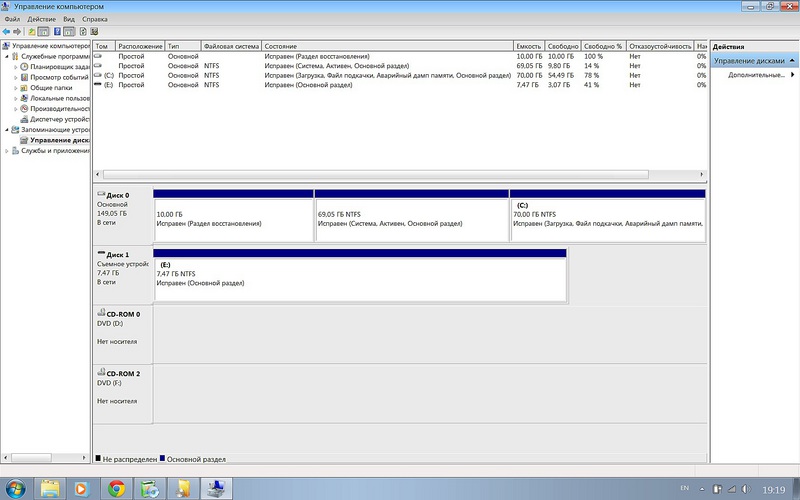Click the blue Help icon in toolbar
Image resolution: width=800 pixels, height=500 pixels.
coord(58,31)
